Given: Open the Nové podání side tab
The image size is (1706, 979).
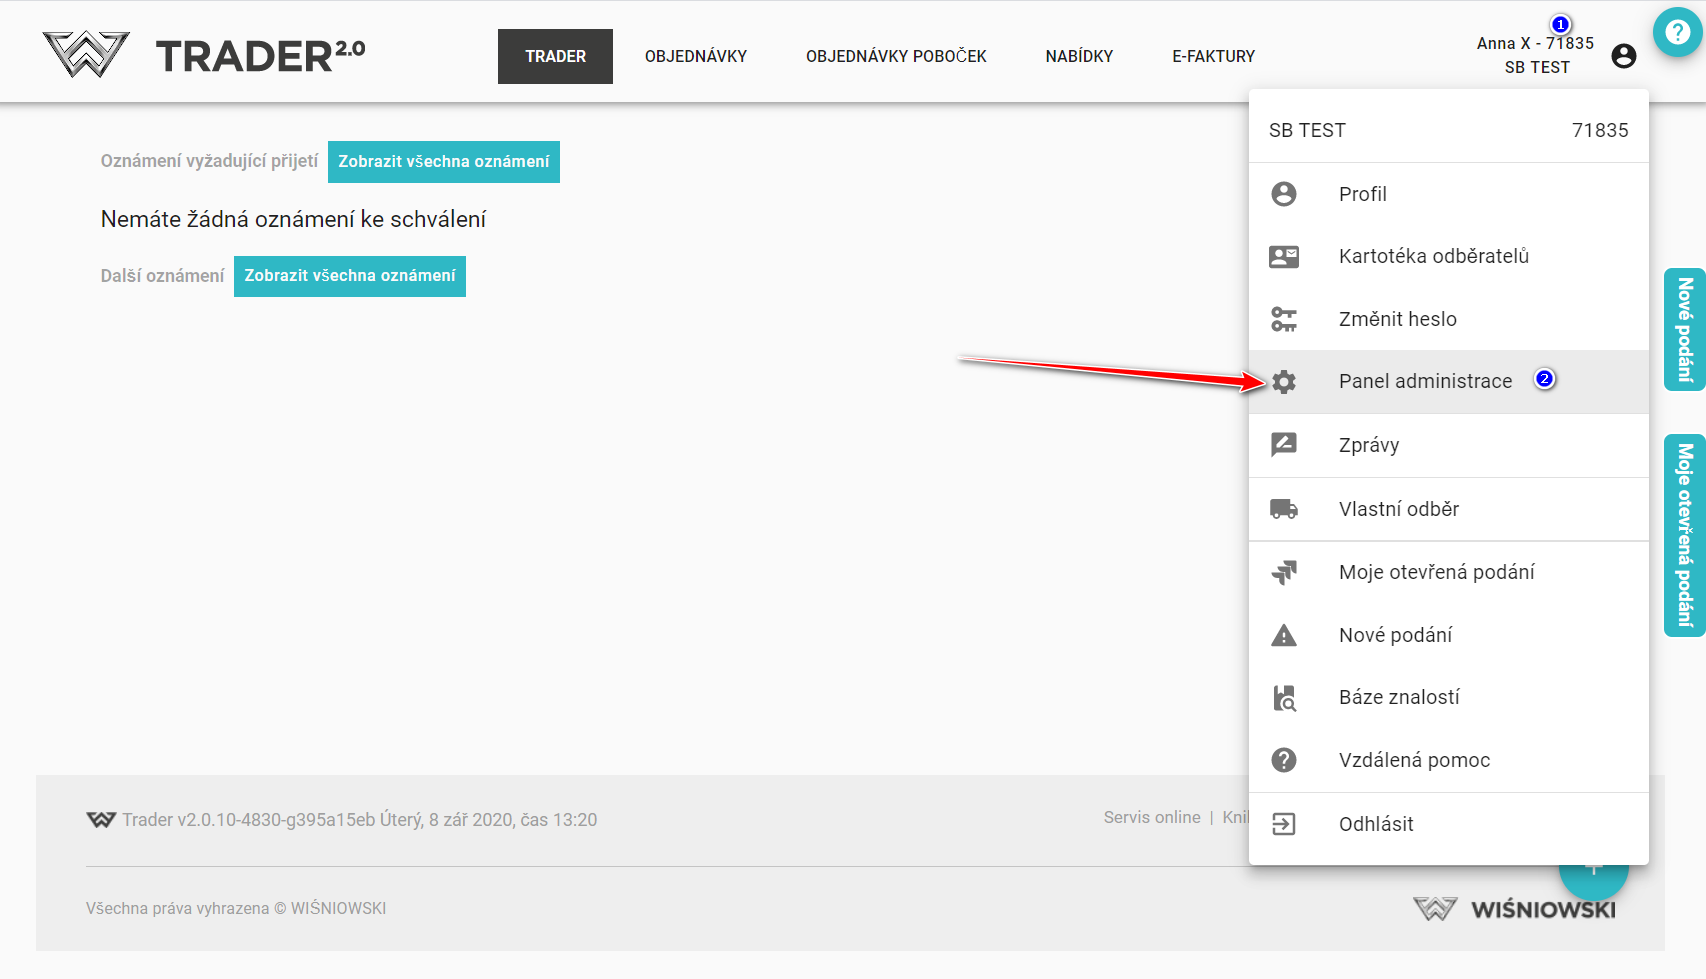Looking at the screenshot, I should (x=1685, y=329).
